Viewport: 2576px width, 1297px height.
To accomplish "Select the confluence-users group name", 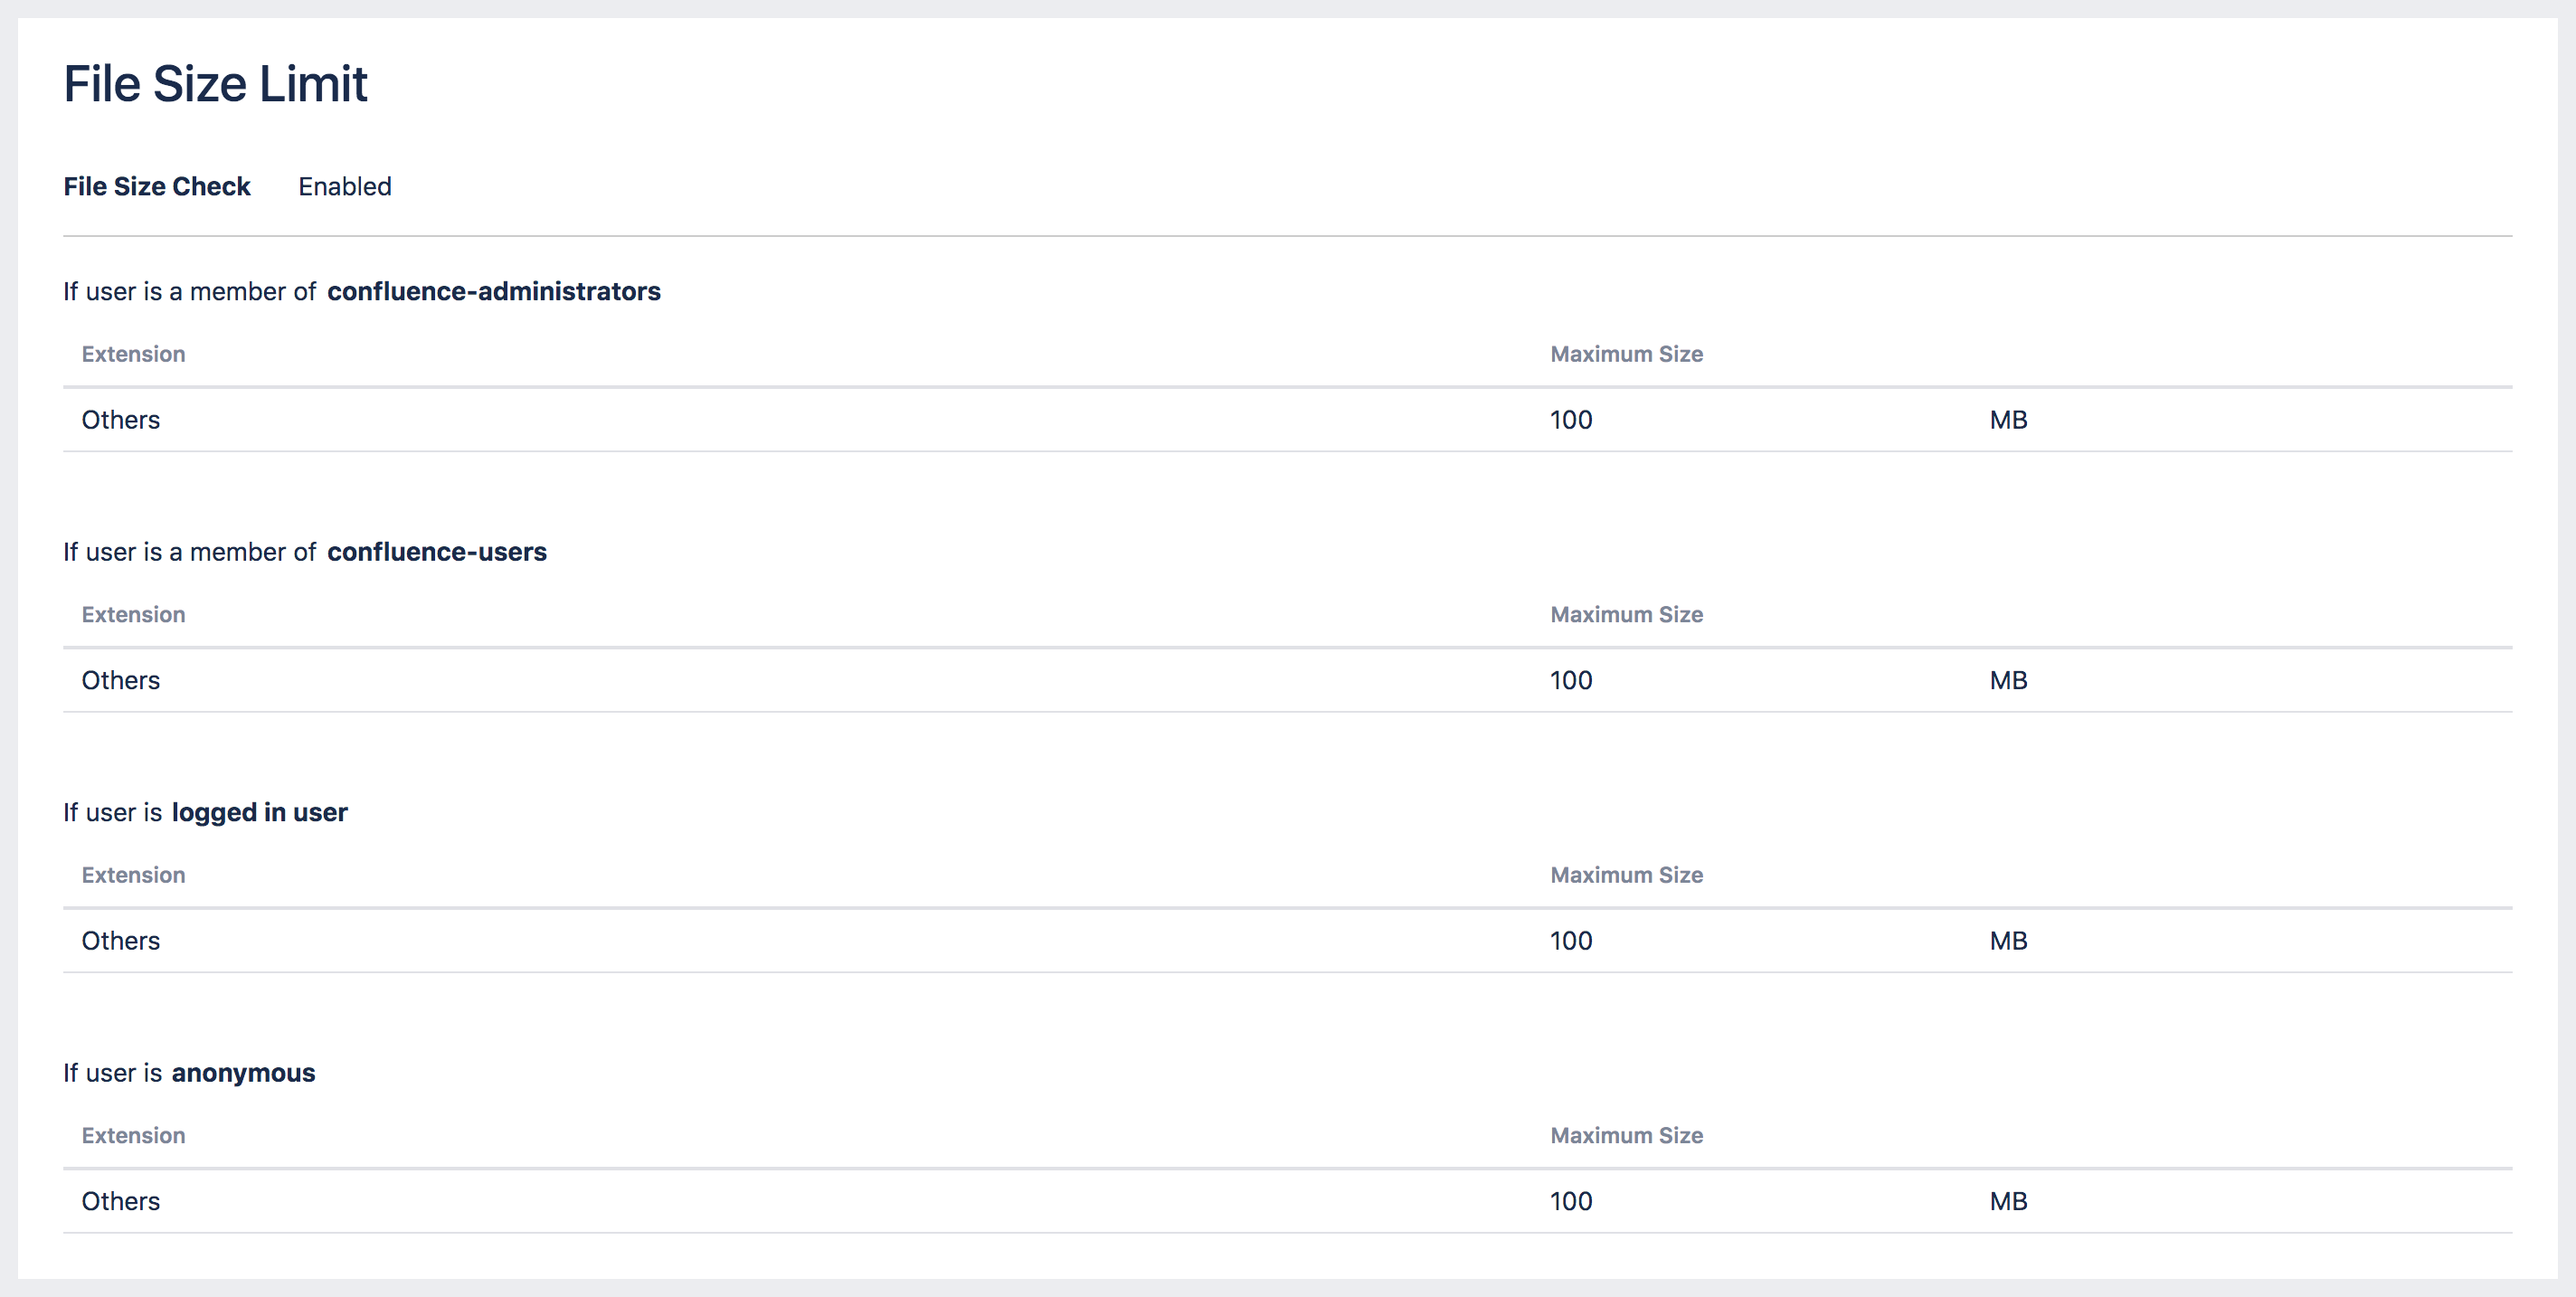I will [436, 552].
